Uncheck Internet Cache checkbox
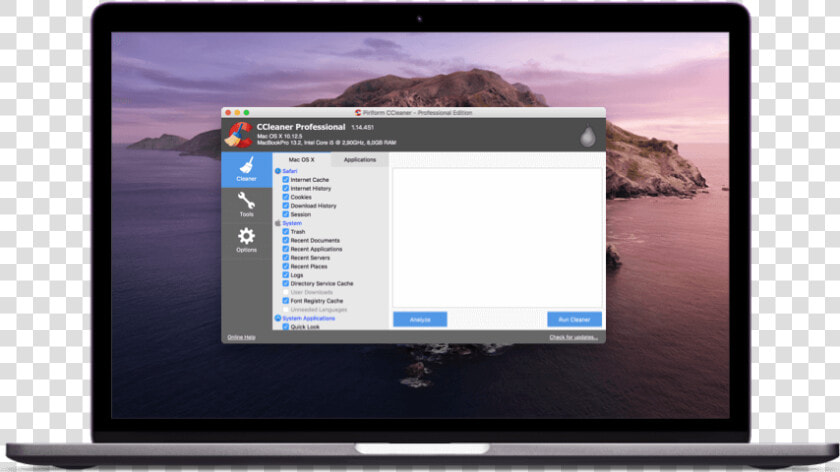This screenshot has height=472, width=840. click(286, 179)
